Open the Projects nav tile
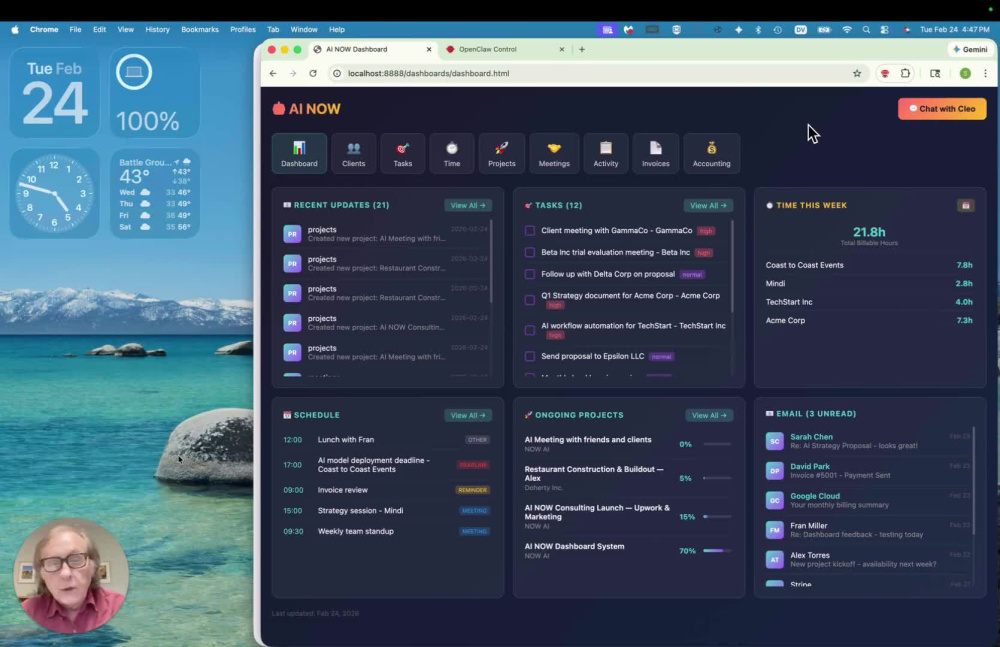The width and height of the screenshot is (1000, 647). pos(501,153)
